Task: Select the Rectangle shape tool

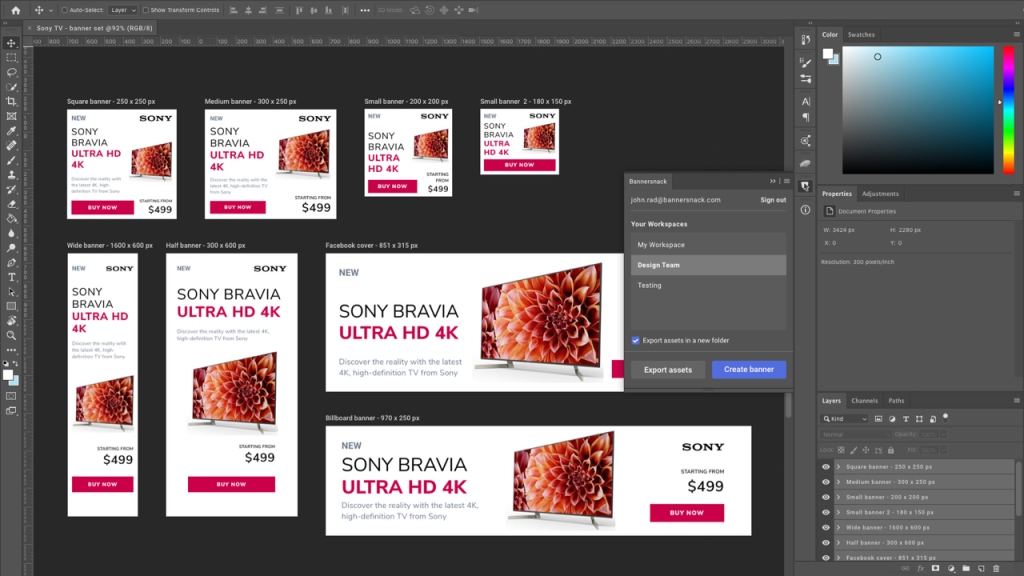Action: pos(11,306)
